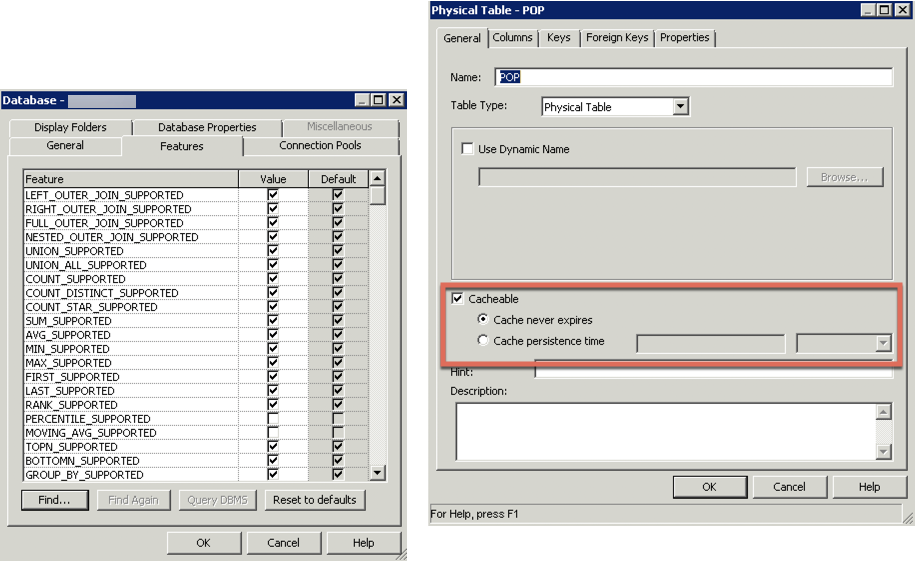Click Reset to defaults button
This screenshot has height=564, width=915.
pos(315,500)
